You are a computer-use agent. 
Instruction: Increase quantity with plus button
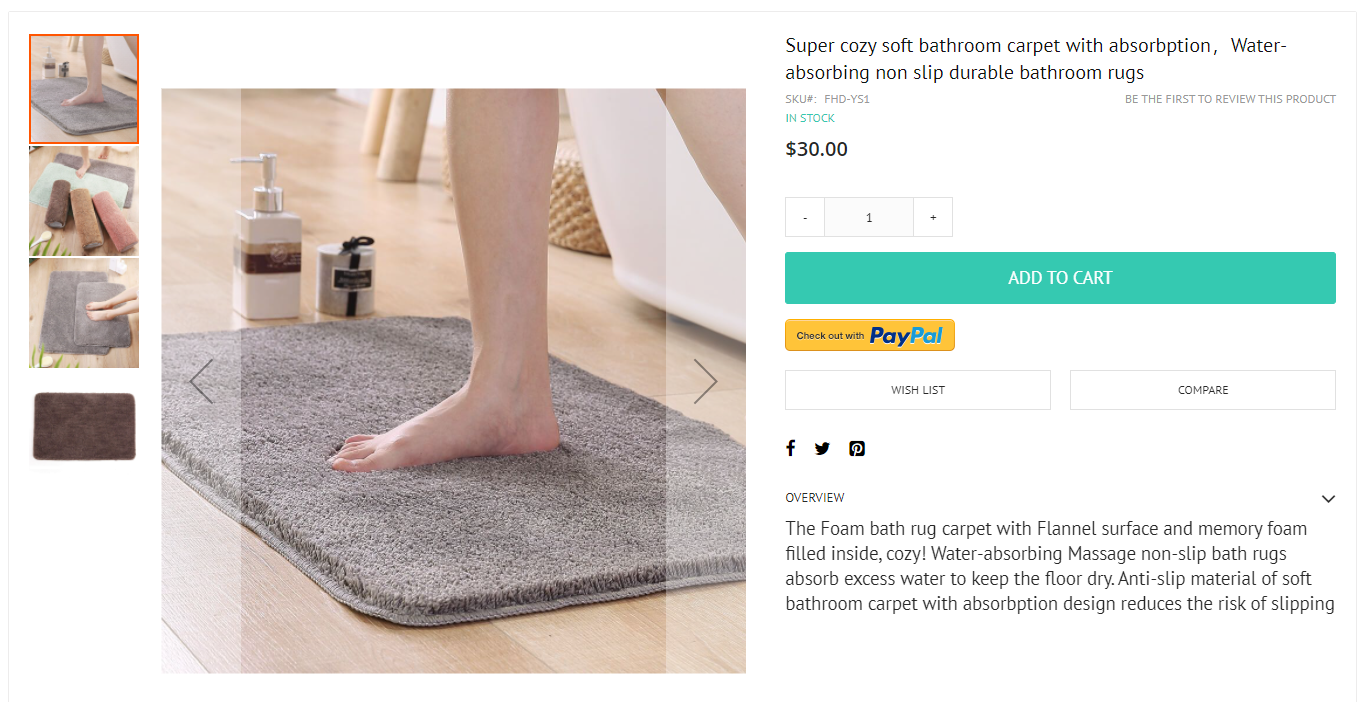point(933,217)
